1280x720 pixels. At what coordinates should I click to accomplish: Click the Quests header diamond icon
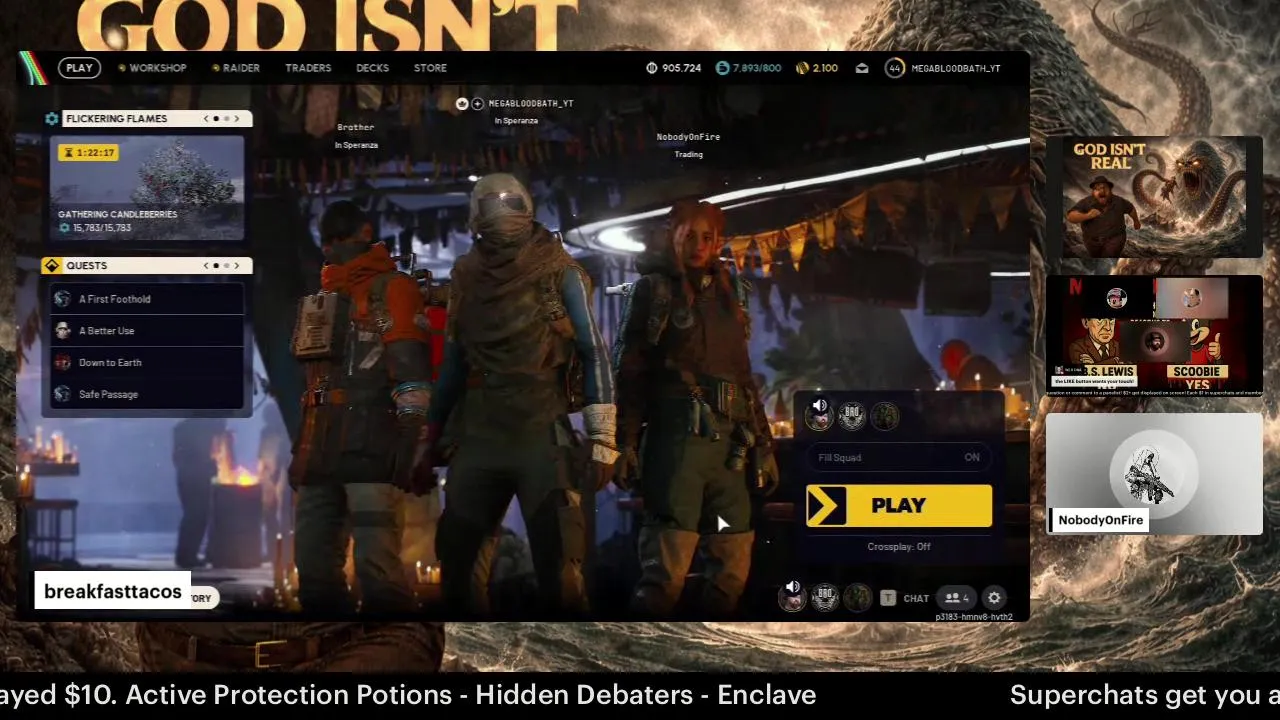(52, 266)
